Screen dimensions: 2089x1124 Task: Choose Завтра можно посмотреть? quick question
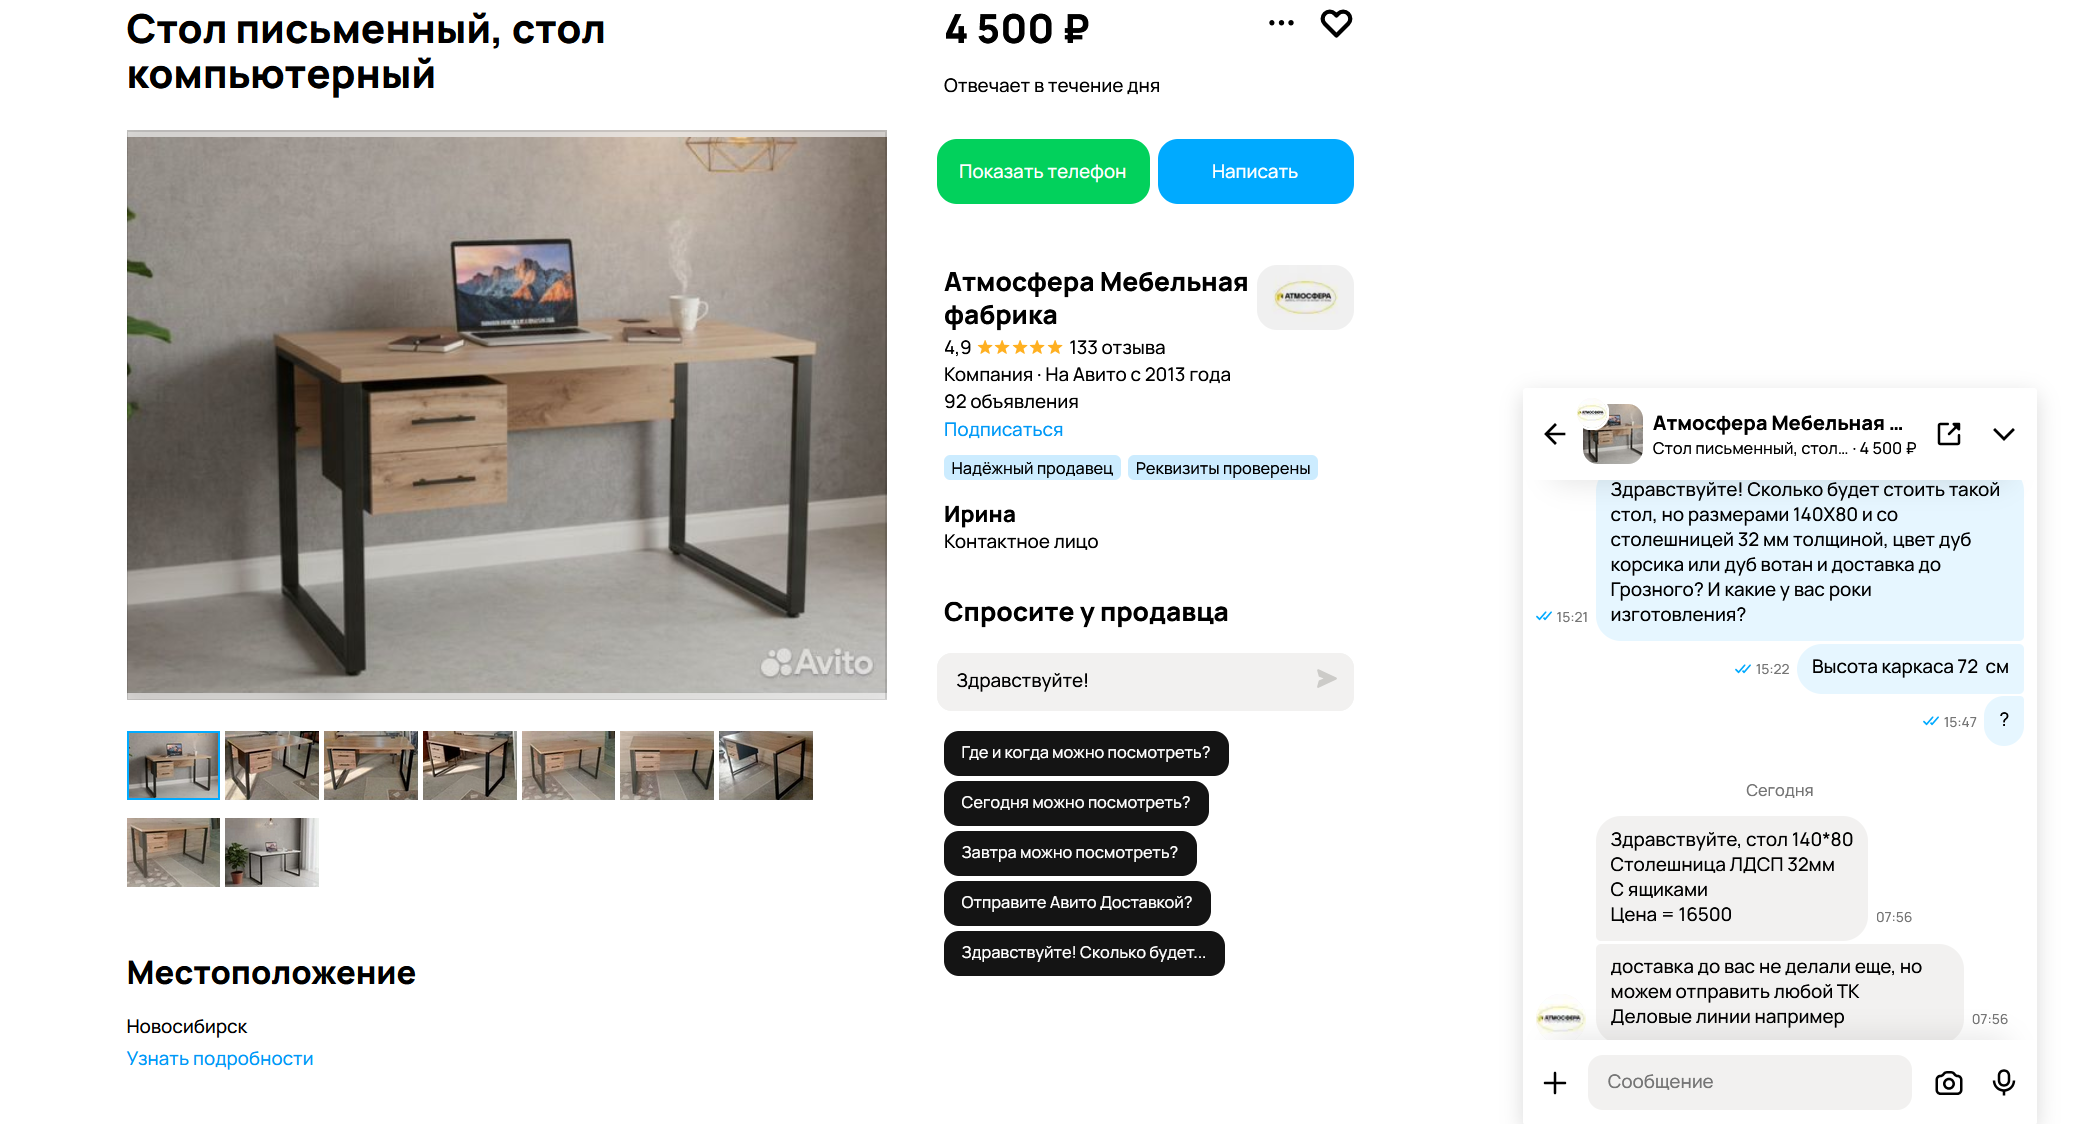[1070, 853]
